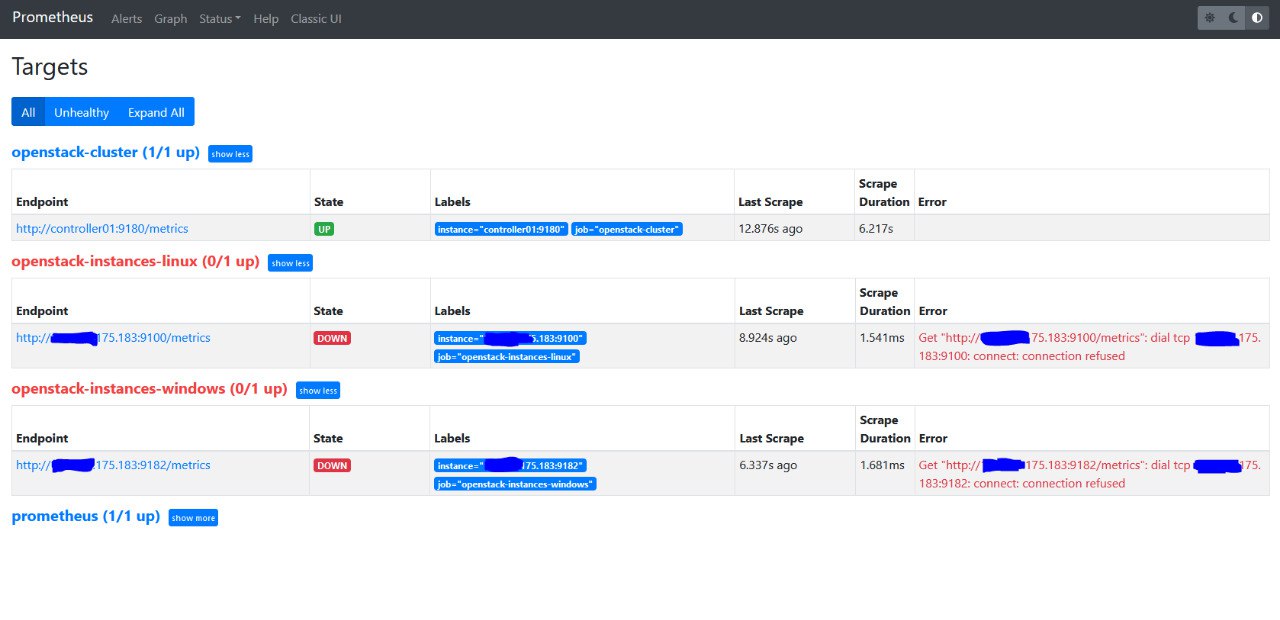Collapse openstack-instances-windows with show less
This screenshot has height=620, width=1280.
(x=318, y=390)
